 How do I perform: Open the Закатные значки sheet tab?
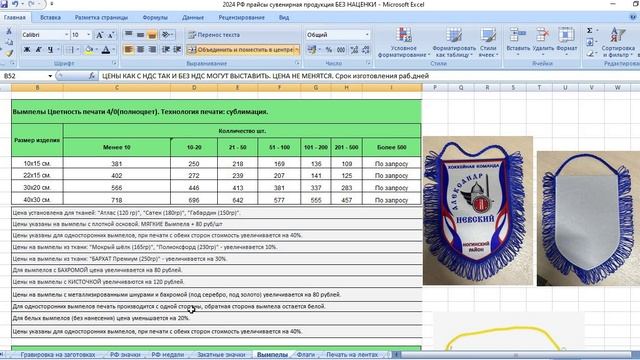[x=221, y=355]
